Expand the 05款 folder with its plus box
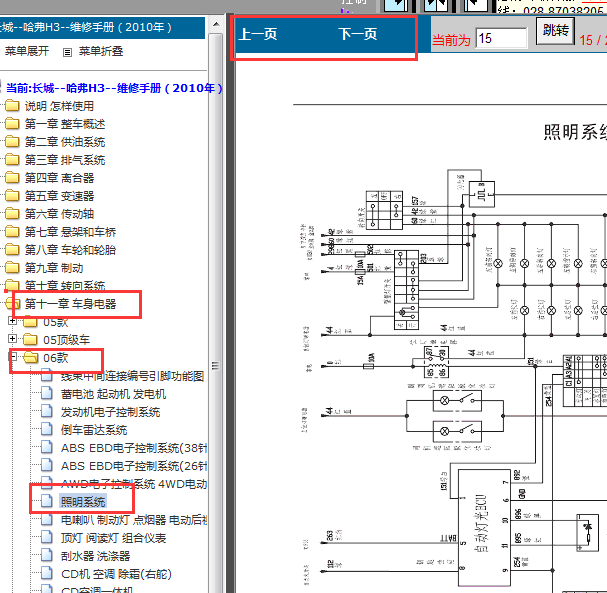The image size is (607, 593). coord(12,321)
